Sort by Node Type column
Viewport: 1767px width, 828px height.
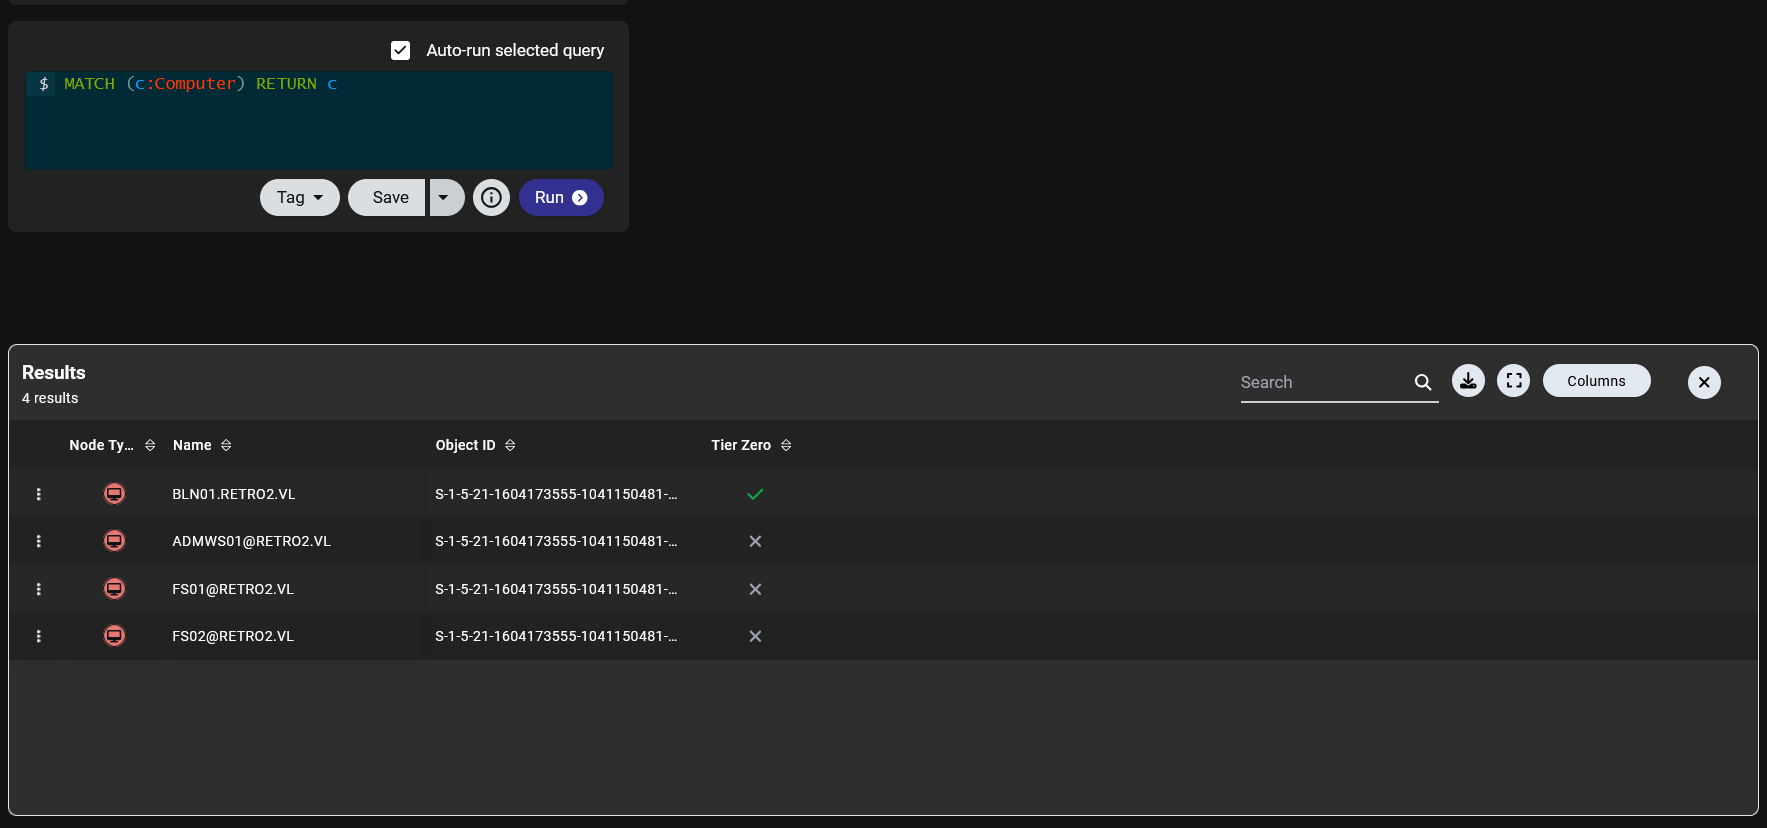coord(150,445)
